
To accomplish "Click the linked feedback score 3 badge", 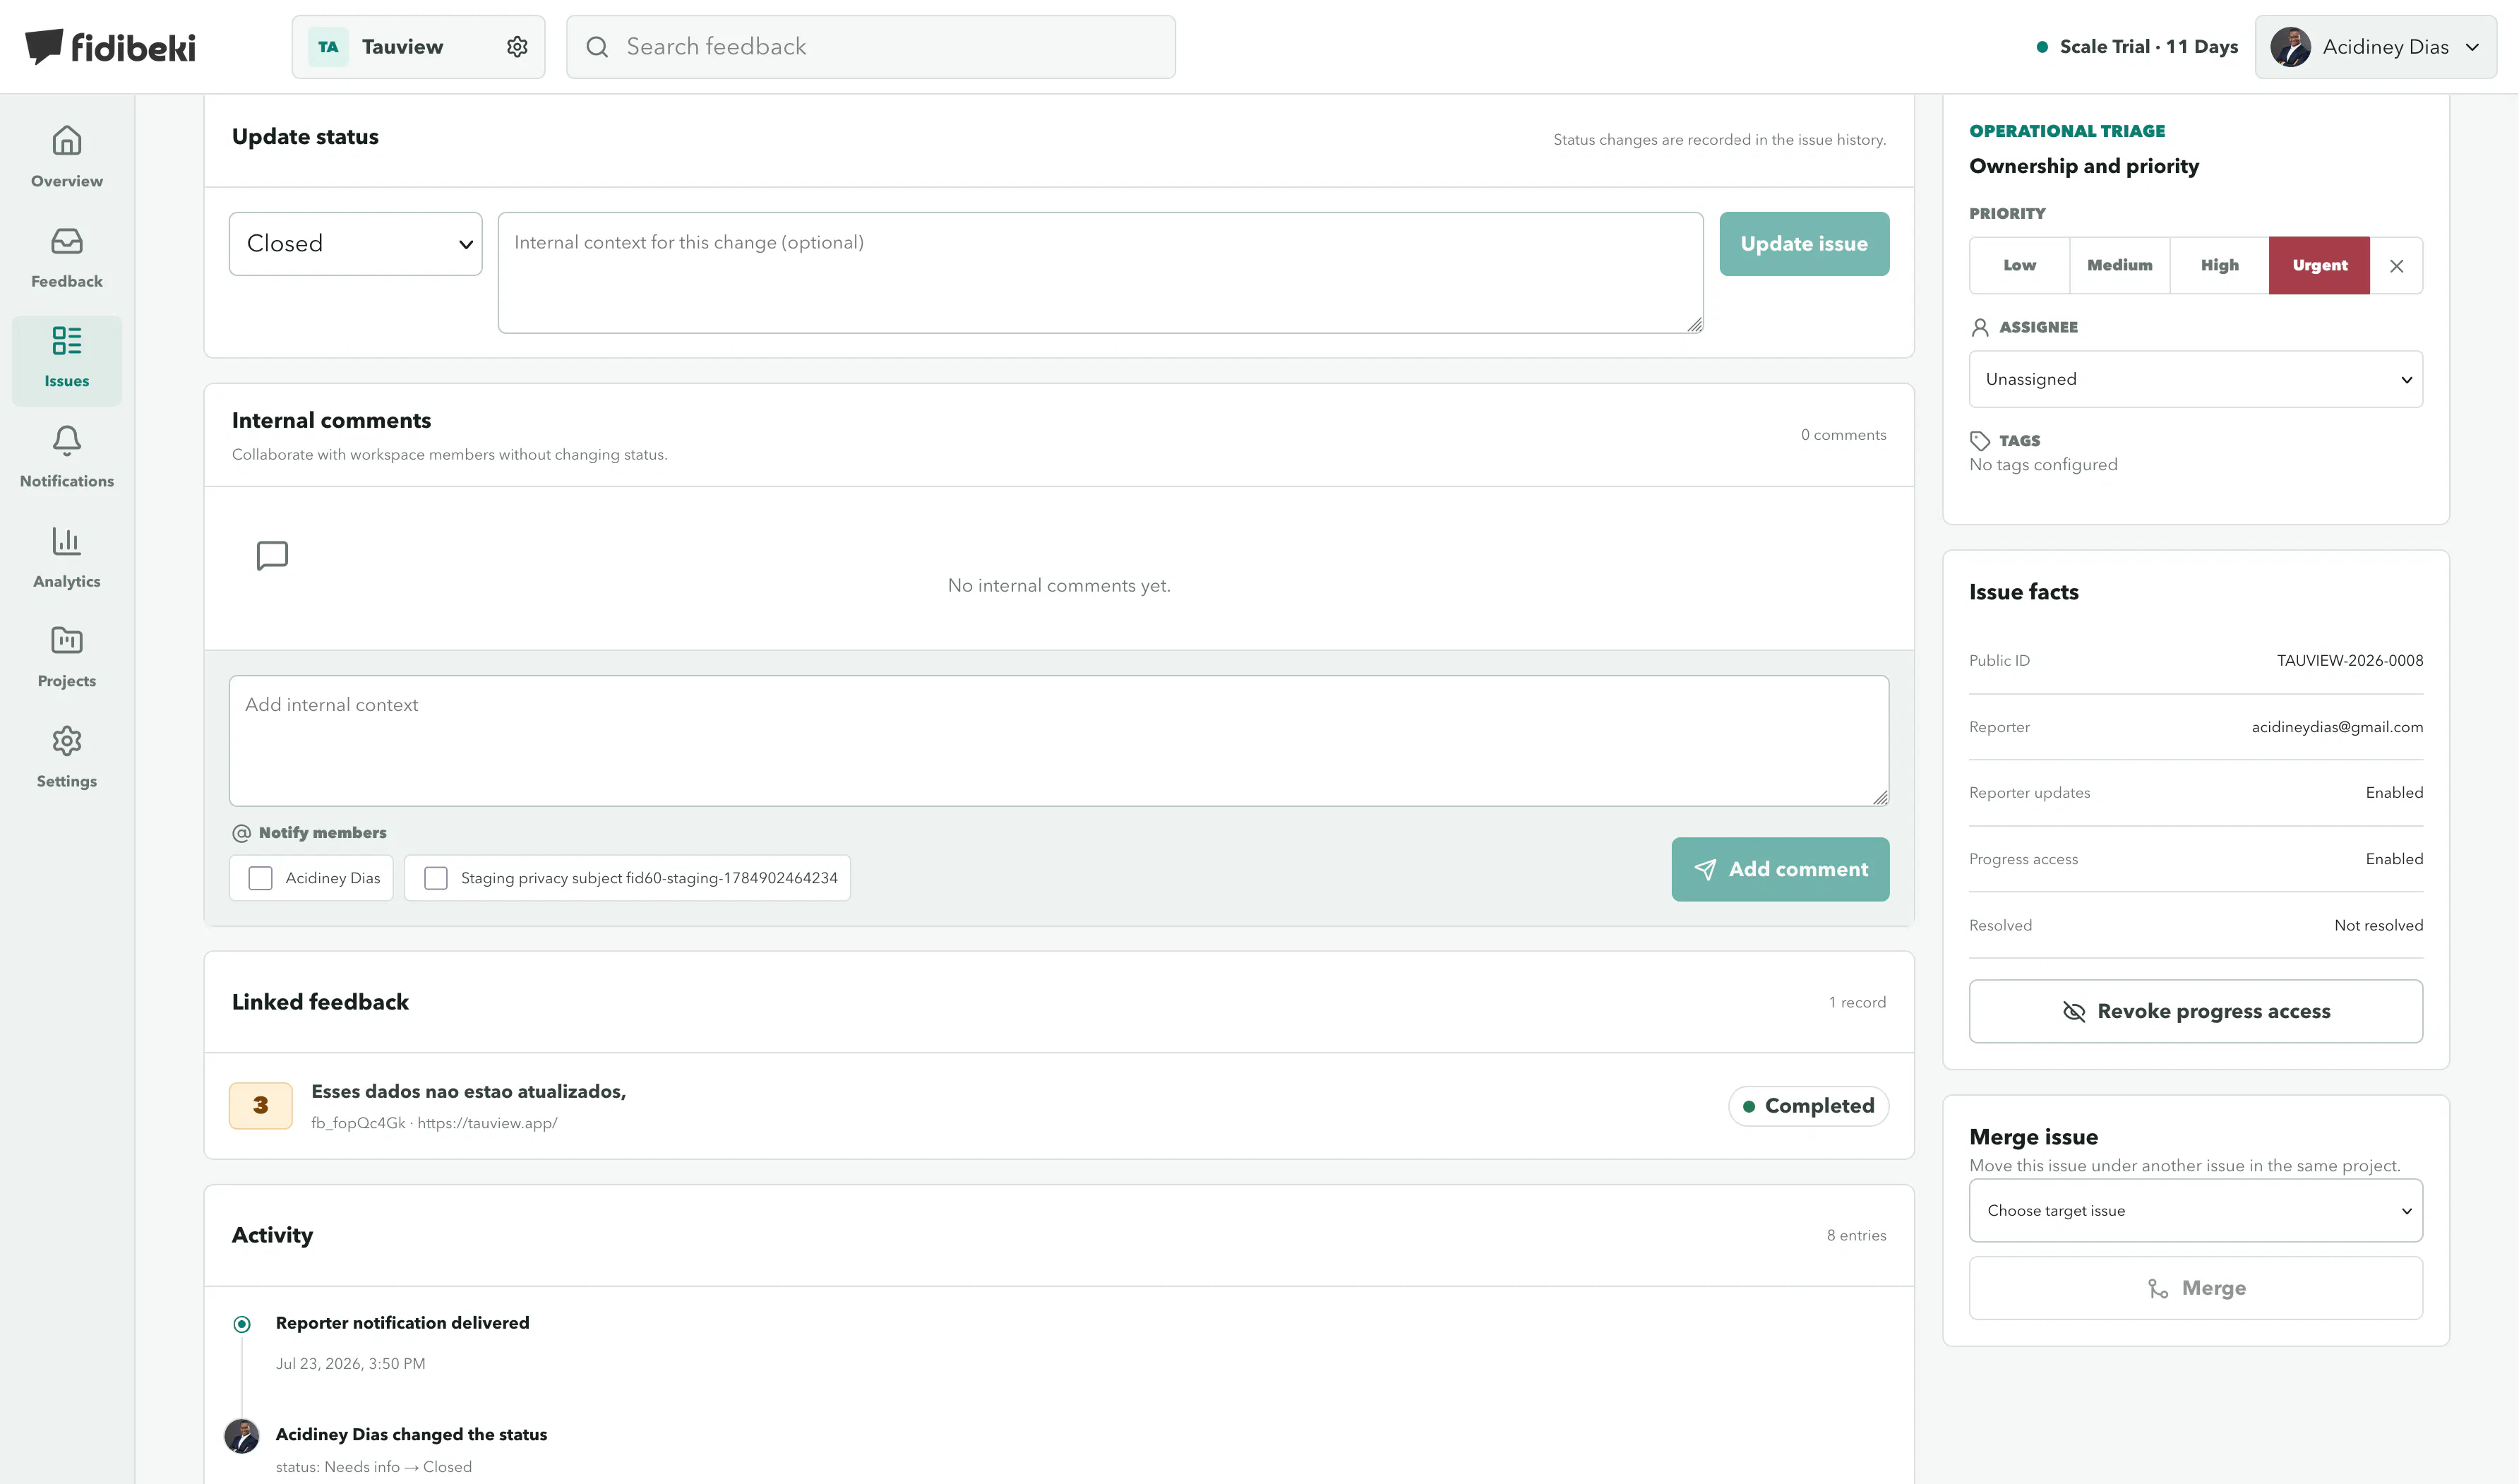I will [261, 1105].
